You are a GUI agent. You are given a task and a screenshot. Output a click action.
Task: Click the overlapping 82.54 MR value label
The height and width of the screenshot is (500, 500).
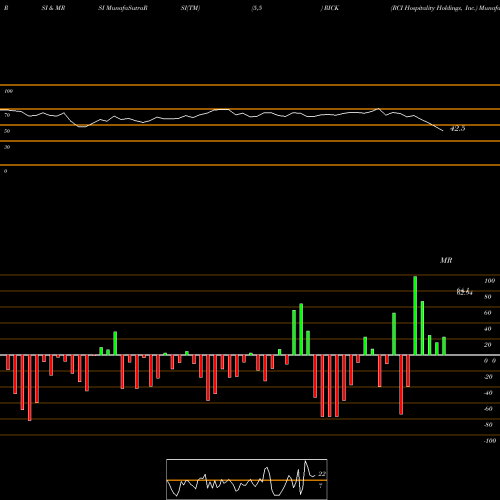465,292
